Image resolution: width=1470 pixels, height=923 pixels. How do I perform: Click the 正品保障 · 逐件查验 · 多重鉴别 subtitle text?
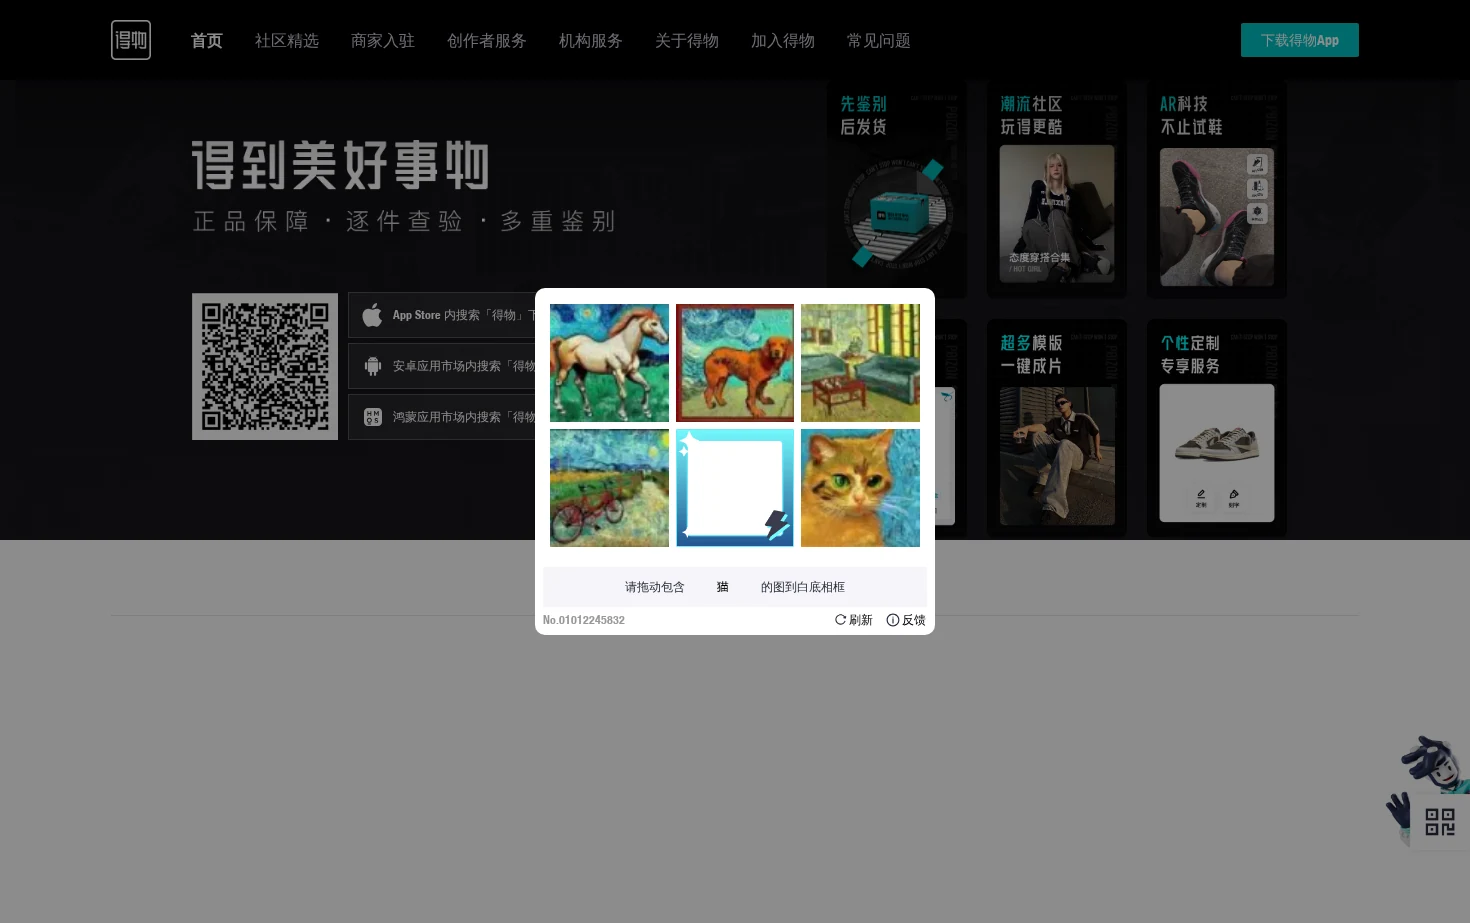pyautogui.click(x=404, y=221)
